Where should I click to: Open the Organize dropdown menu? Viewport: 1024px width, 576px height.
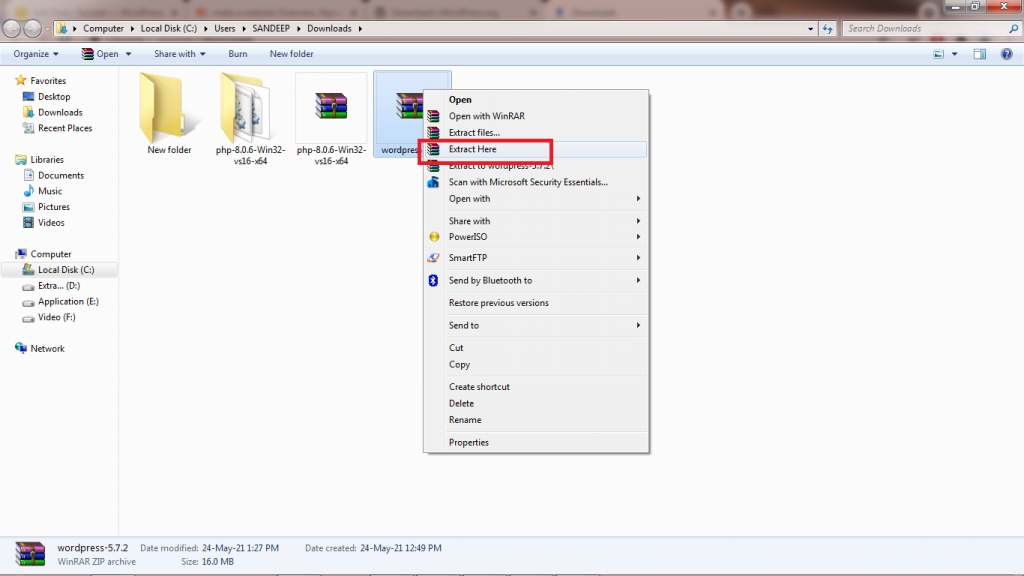click(36, 54)
